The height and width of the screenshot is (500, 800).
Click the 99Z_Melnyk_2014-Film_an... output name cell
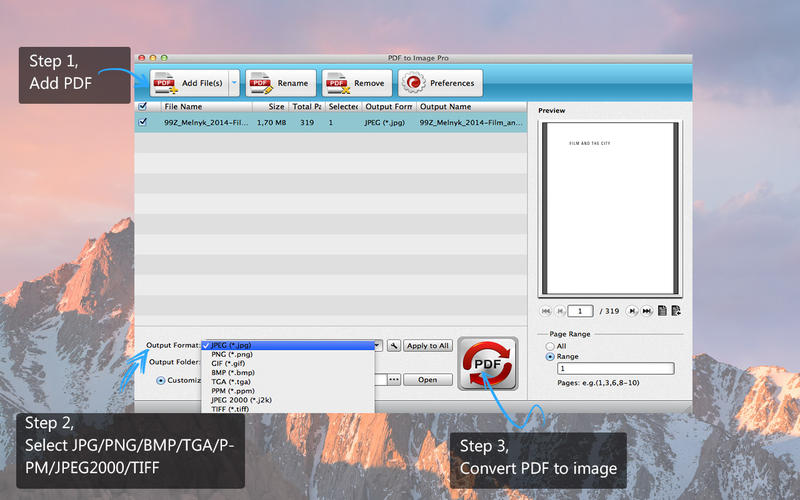(471, 122)
